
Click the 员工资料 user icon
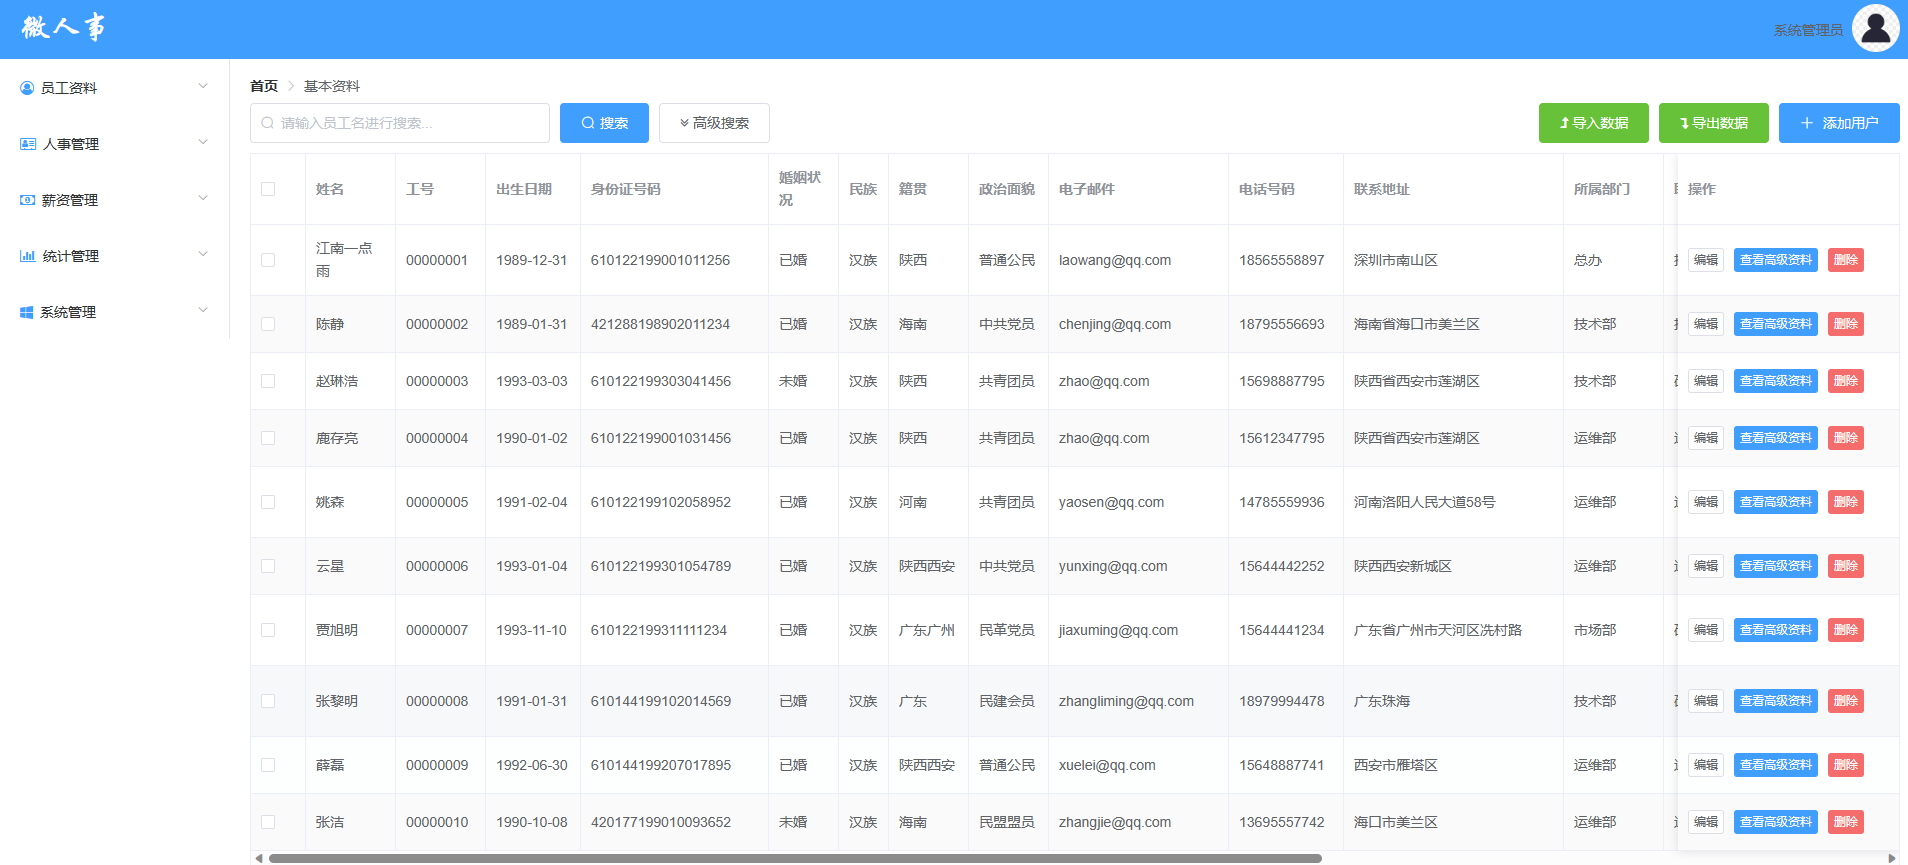[27, 88]
